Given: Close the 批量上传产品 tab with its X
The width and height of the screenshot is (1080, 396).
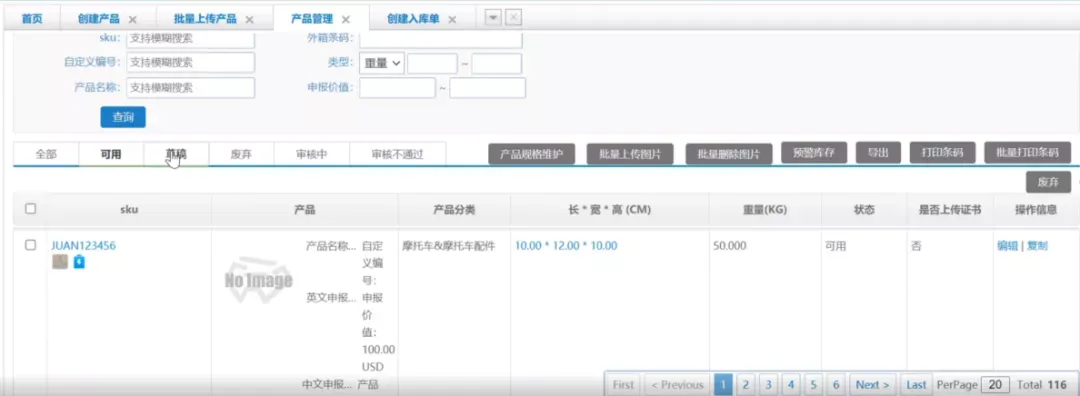Looking at the screenshot, I should point(249,20).
